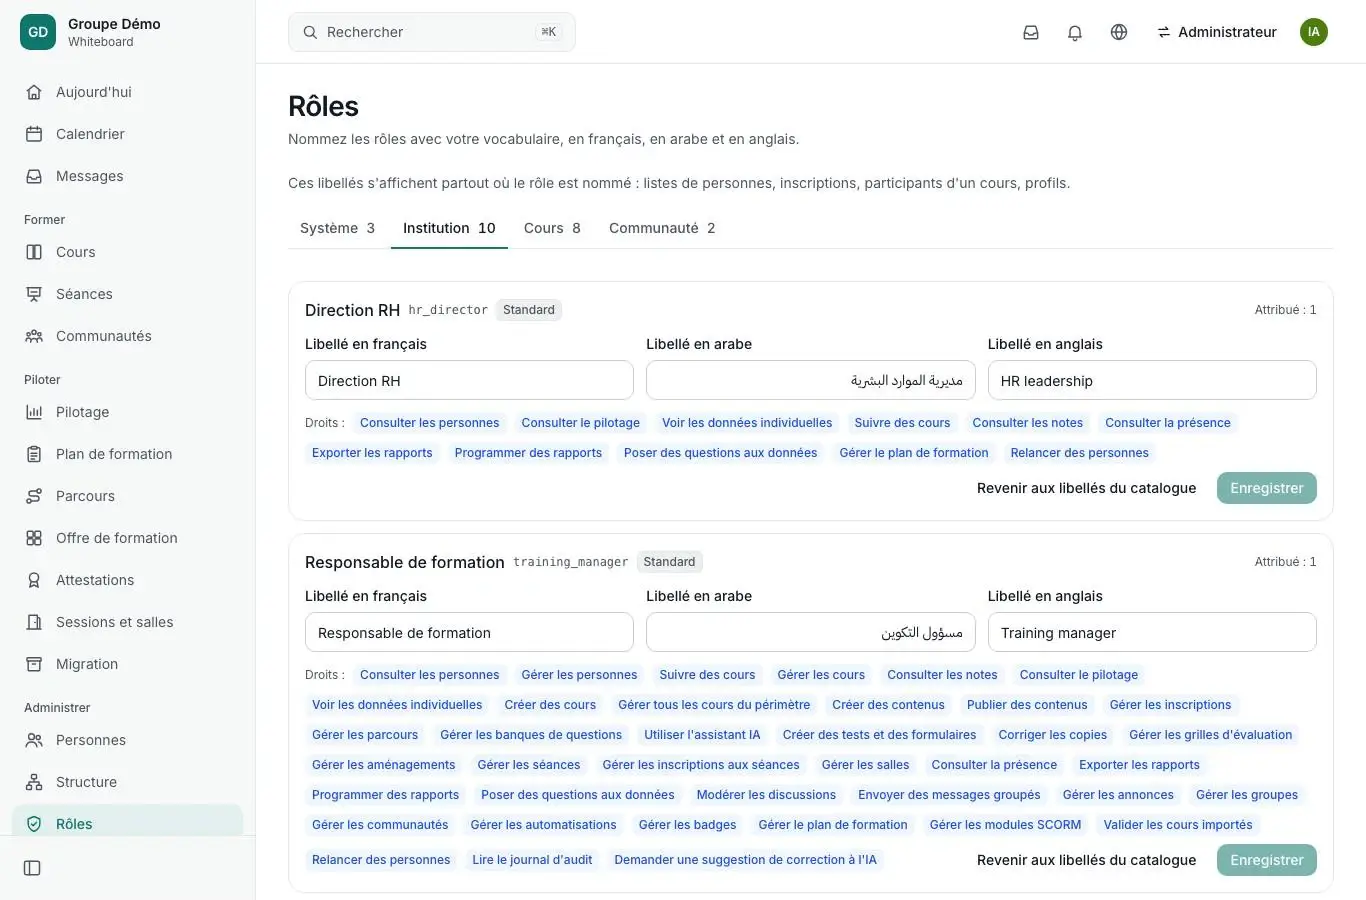The height and width of the screenshot is (900, 1366).
Task: Edit the French label 'Responsable de formation'
Action: 469,633
